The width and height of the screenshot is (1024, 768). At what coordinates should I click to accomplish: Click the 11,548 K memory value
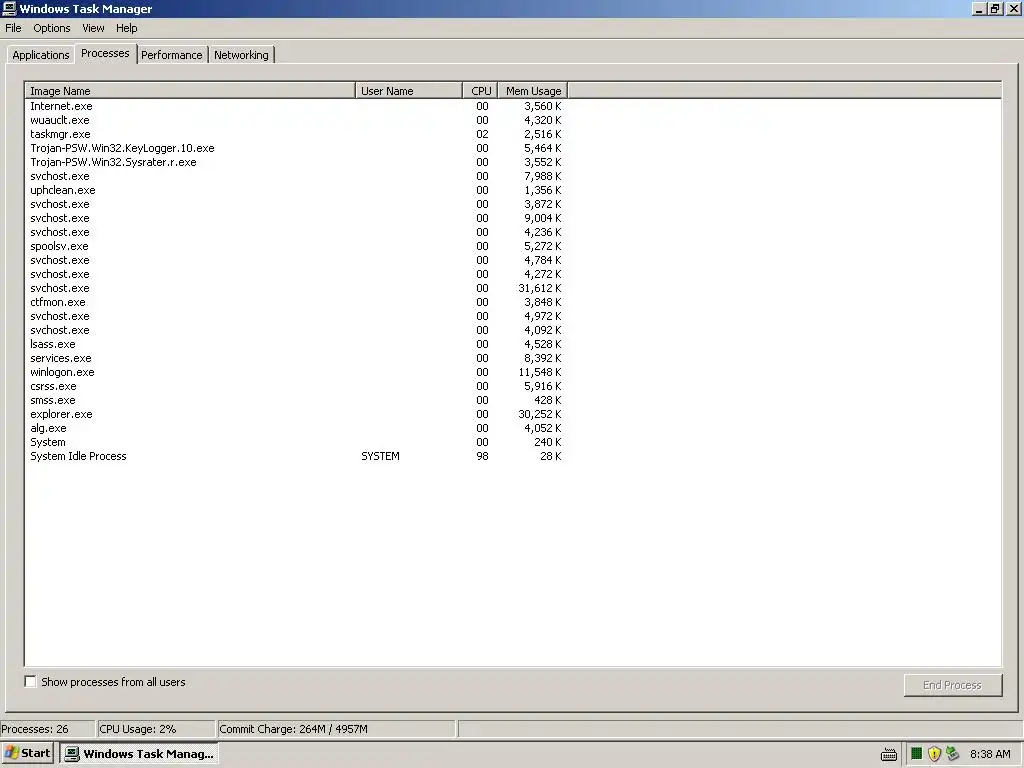539,372
